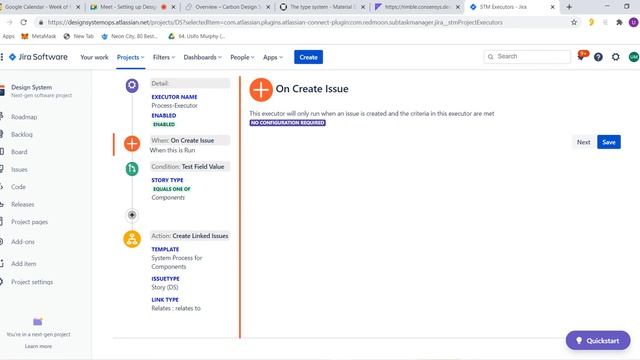Click the Next button

tap(583, 142)
